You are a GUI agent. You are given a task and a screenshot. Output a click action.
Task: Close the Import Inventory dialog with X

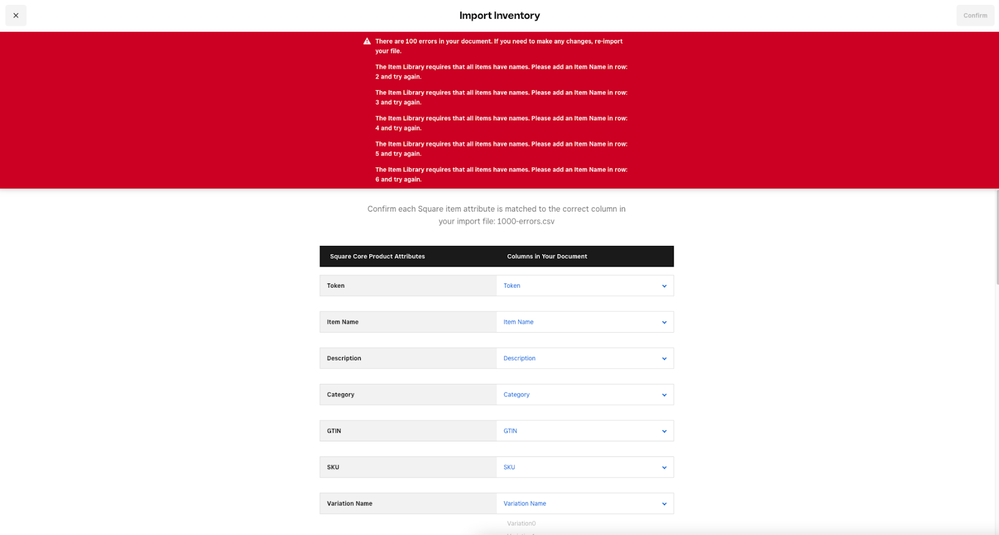click(16, 15)
